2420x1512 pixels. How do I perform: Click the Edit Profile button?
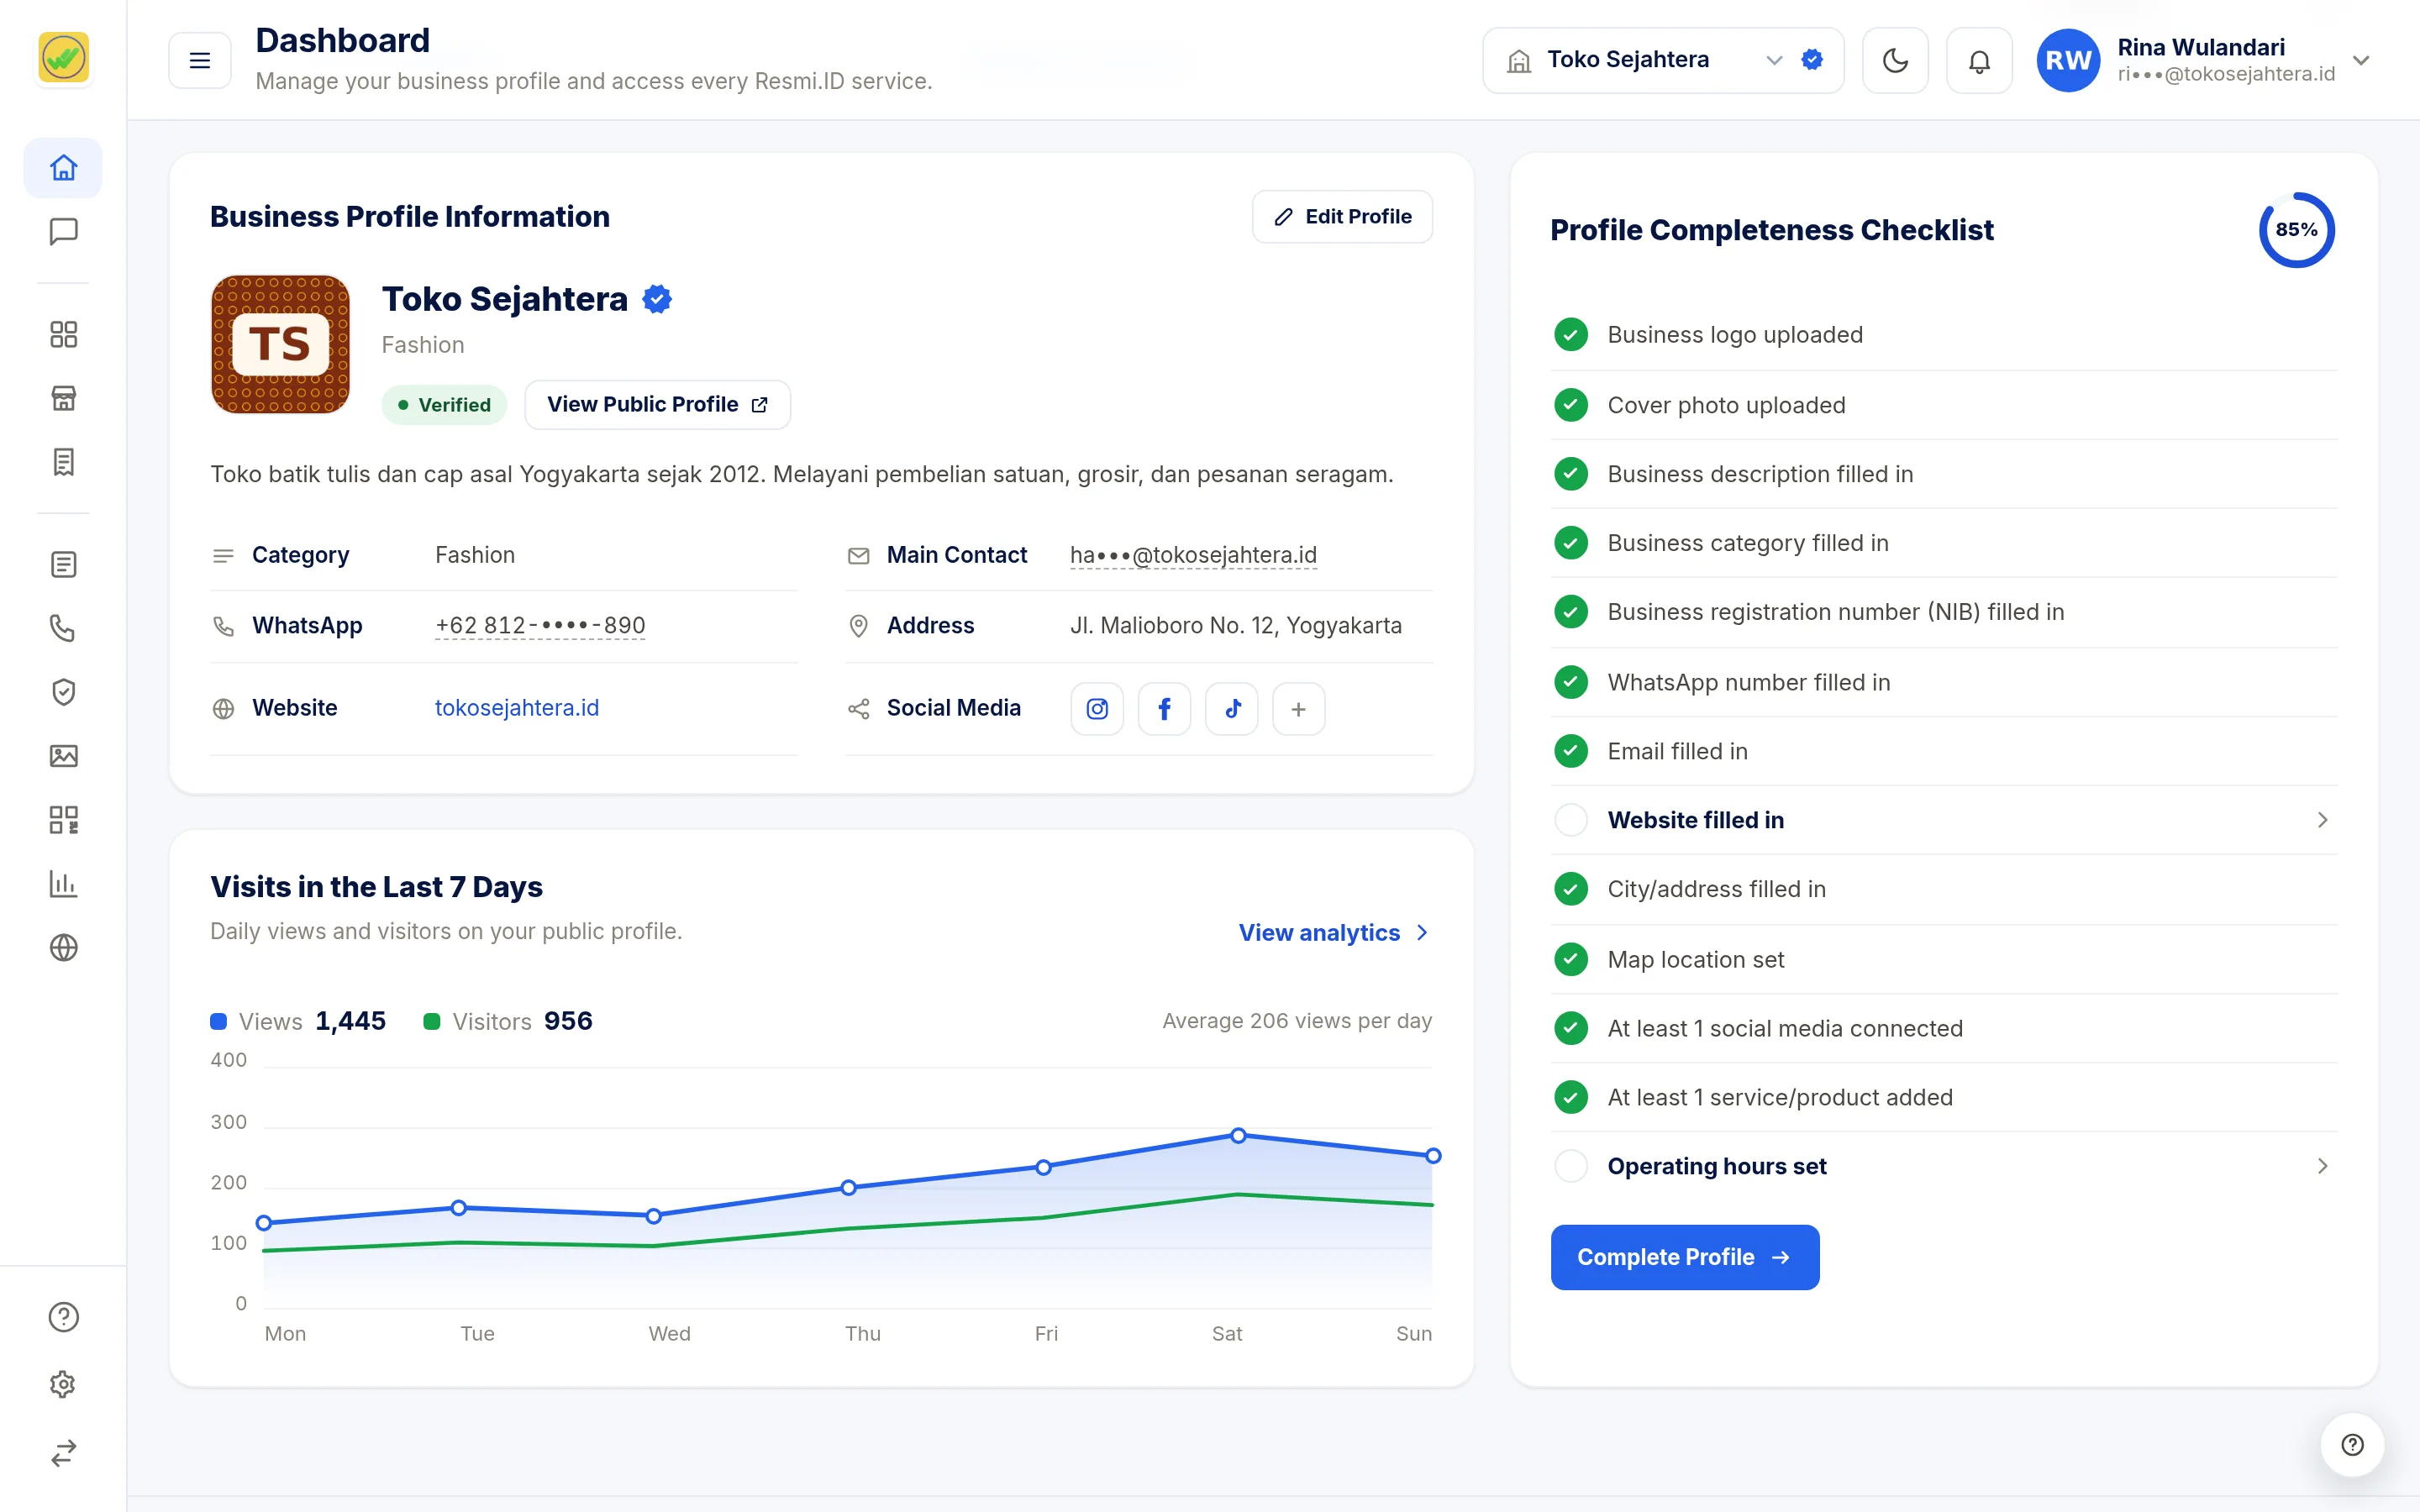(x=1342, y=217)
